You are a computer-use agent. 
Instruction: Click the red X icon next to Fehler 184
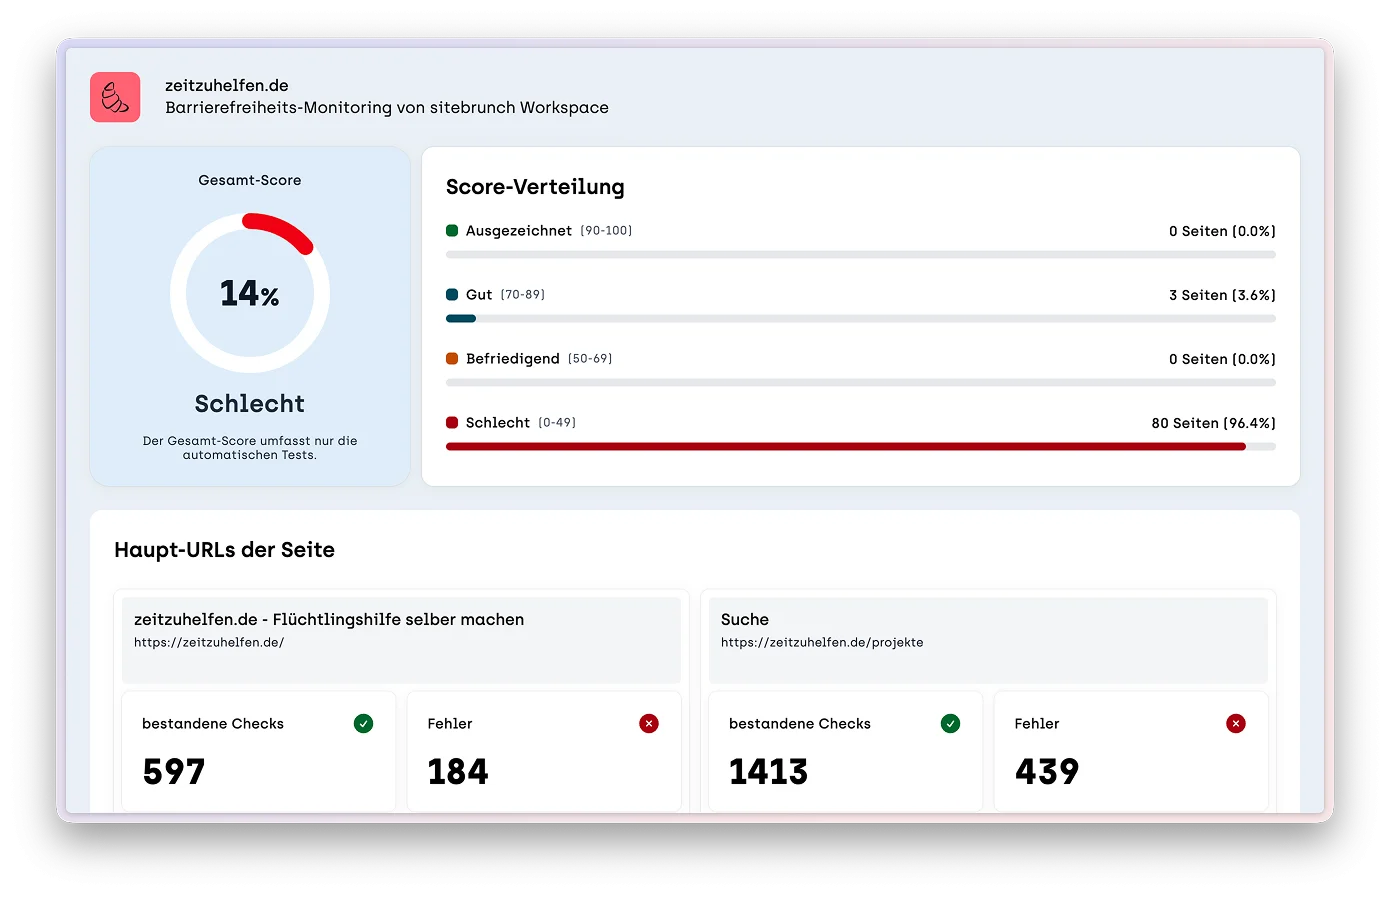pyautogui.click(x=650, y=723)
